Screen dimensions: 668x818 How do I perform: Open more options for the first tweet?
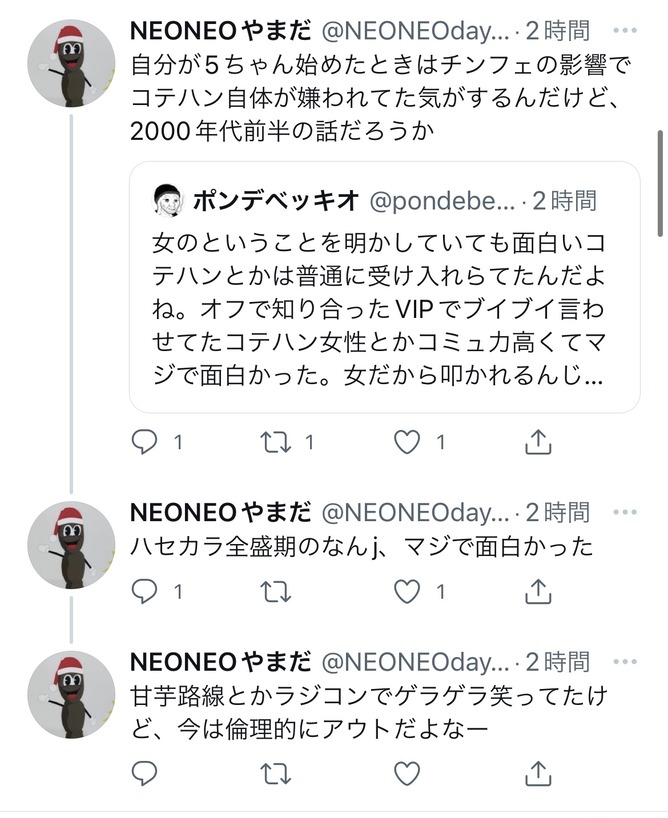pos(626,31)
